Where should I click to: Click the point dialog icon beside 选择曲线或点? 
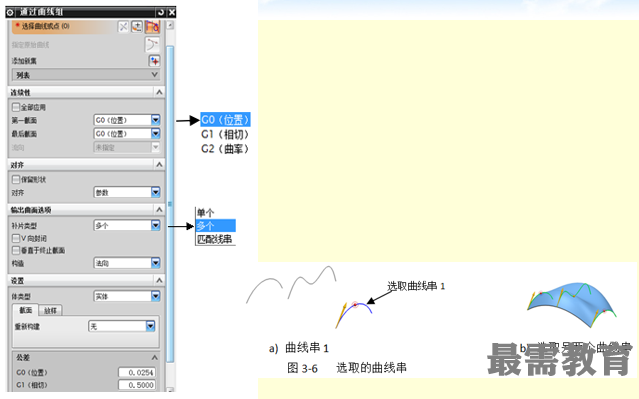tap(123, 27)
